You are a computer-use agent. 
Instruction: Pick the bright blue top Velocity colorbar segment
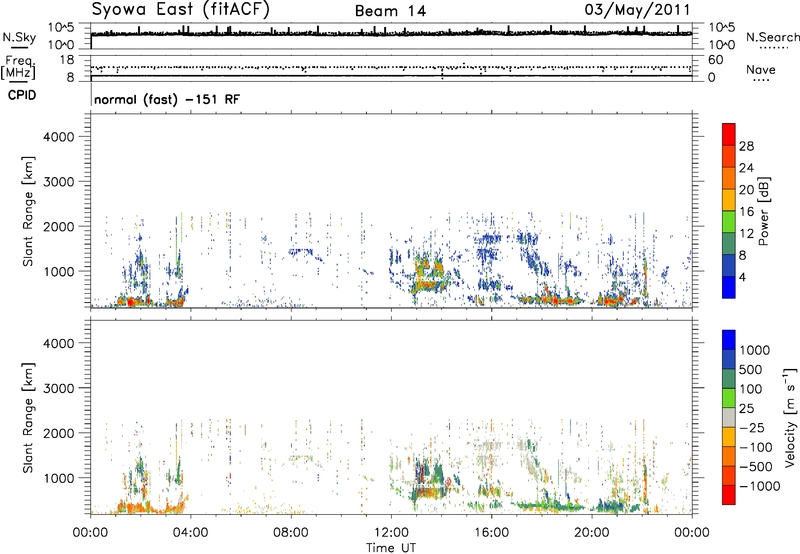pyautogui.click(x=729, y=340)
